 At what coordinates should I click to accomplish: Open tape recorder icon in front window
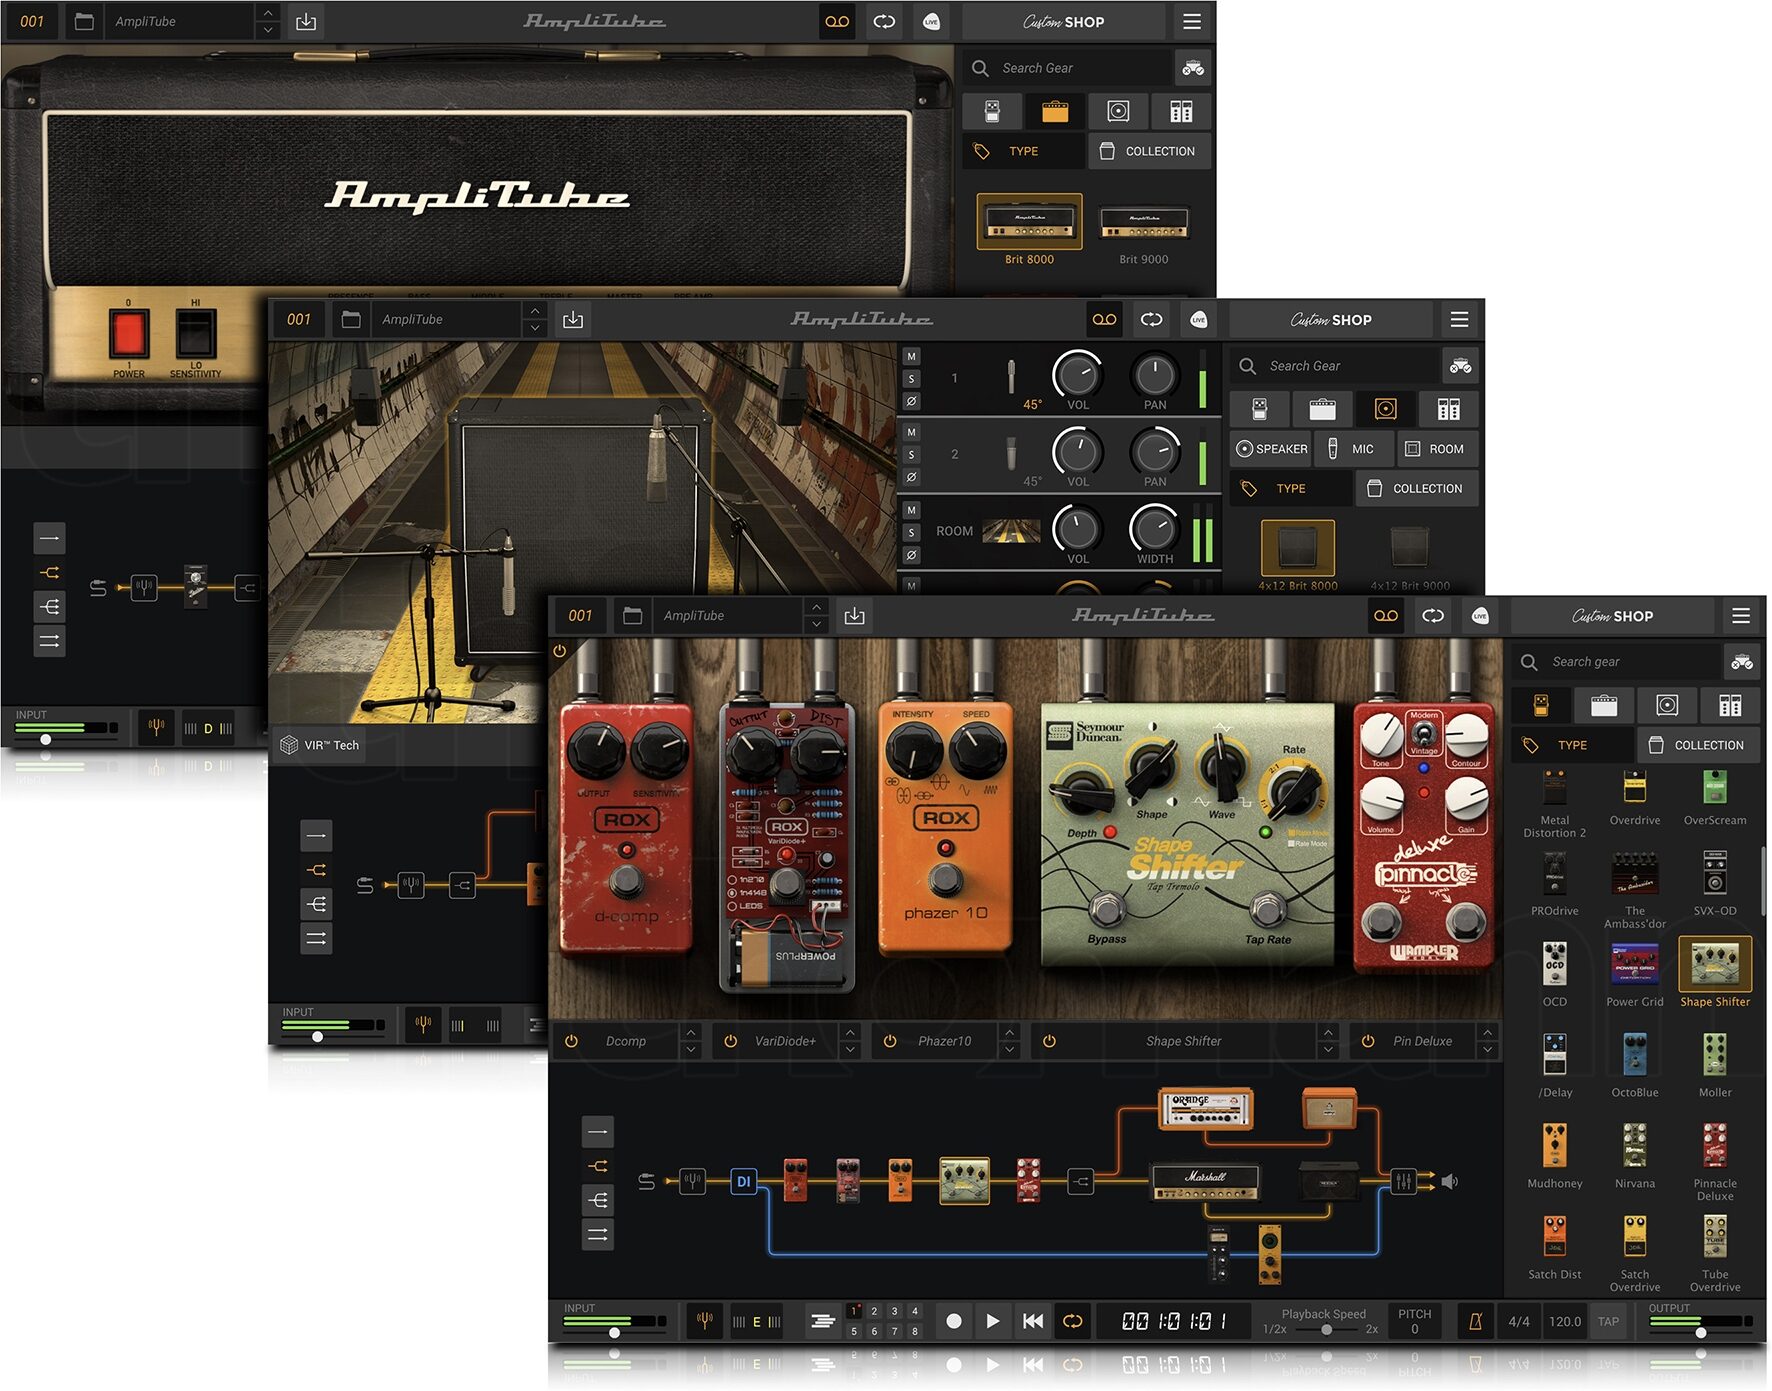[x=1386, y=615]
